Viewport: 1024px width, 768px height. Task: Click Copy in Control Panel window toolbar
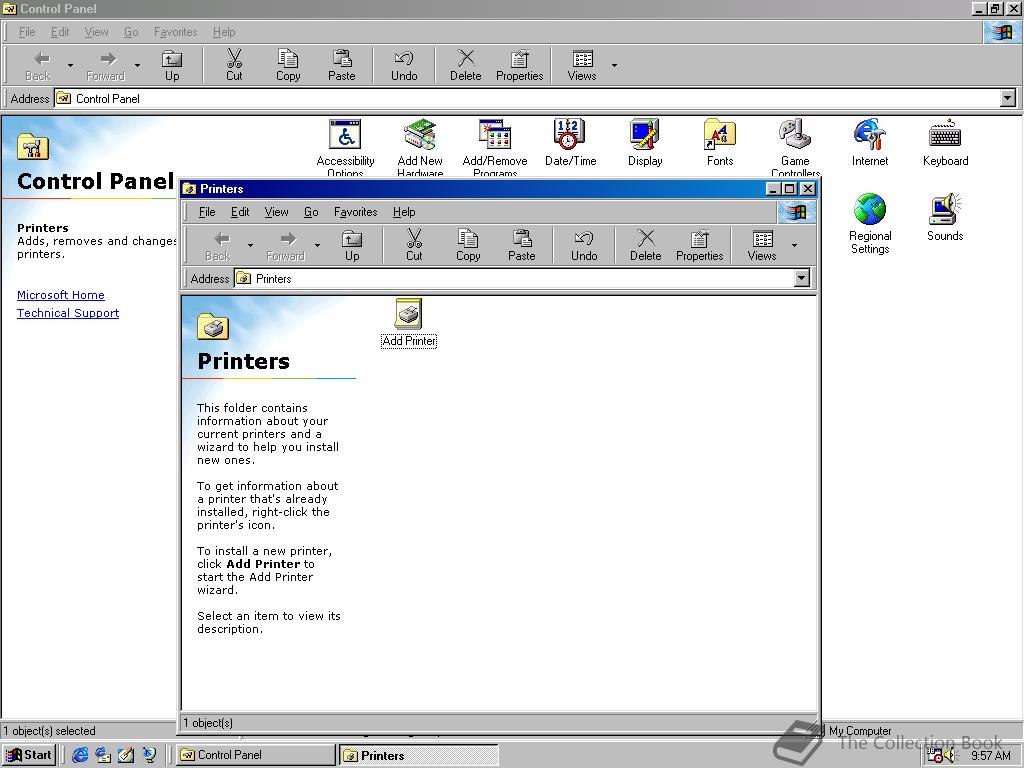pyautogui.click(x=288, y=66)
